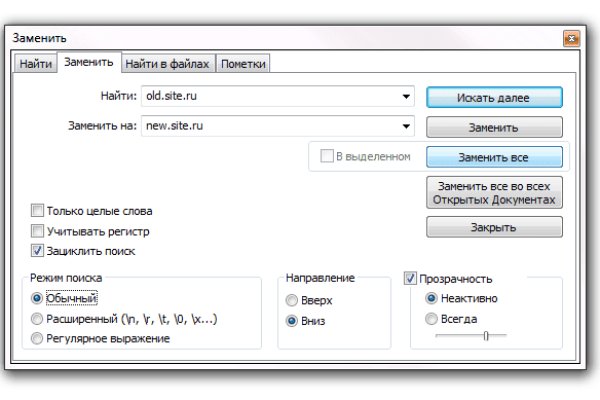Uncheck the Зациклить поиск option
The width and height of the screenshot is (600, 400).
(x=38, y=251)
